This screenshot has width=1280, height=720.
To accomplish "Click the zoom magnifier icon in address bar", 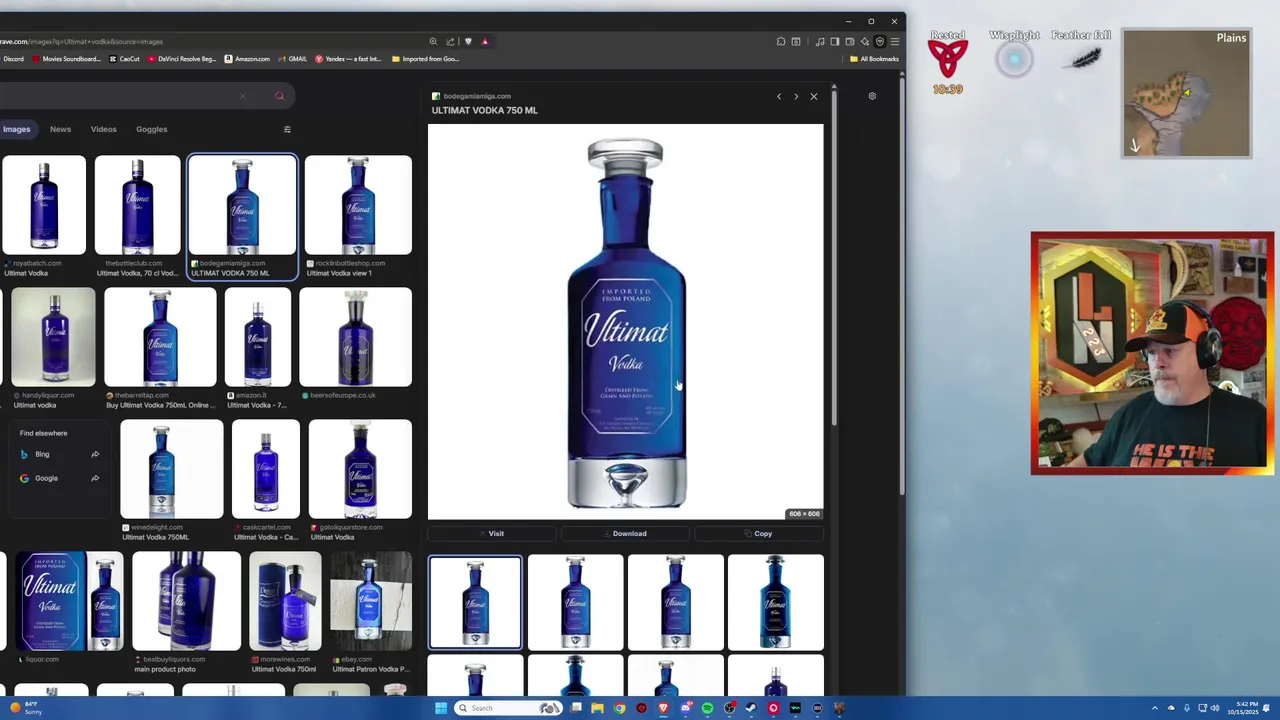I will pos(433,41).
